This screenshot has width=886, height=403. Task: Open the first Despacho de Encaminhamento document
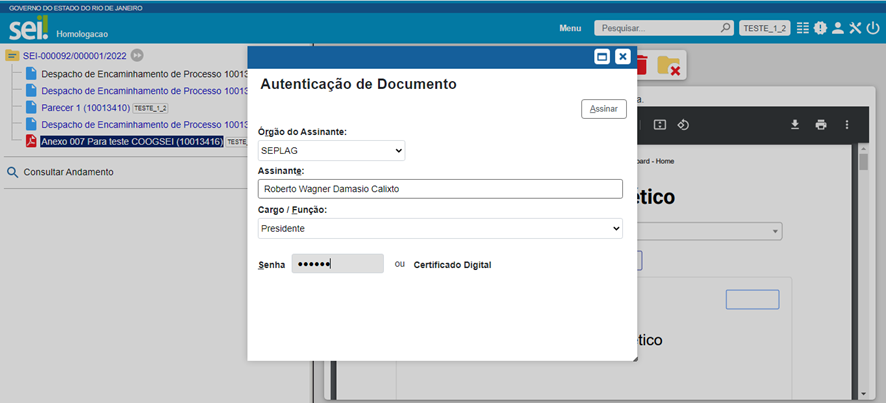[145, 73]
